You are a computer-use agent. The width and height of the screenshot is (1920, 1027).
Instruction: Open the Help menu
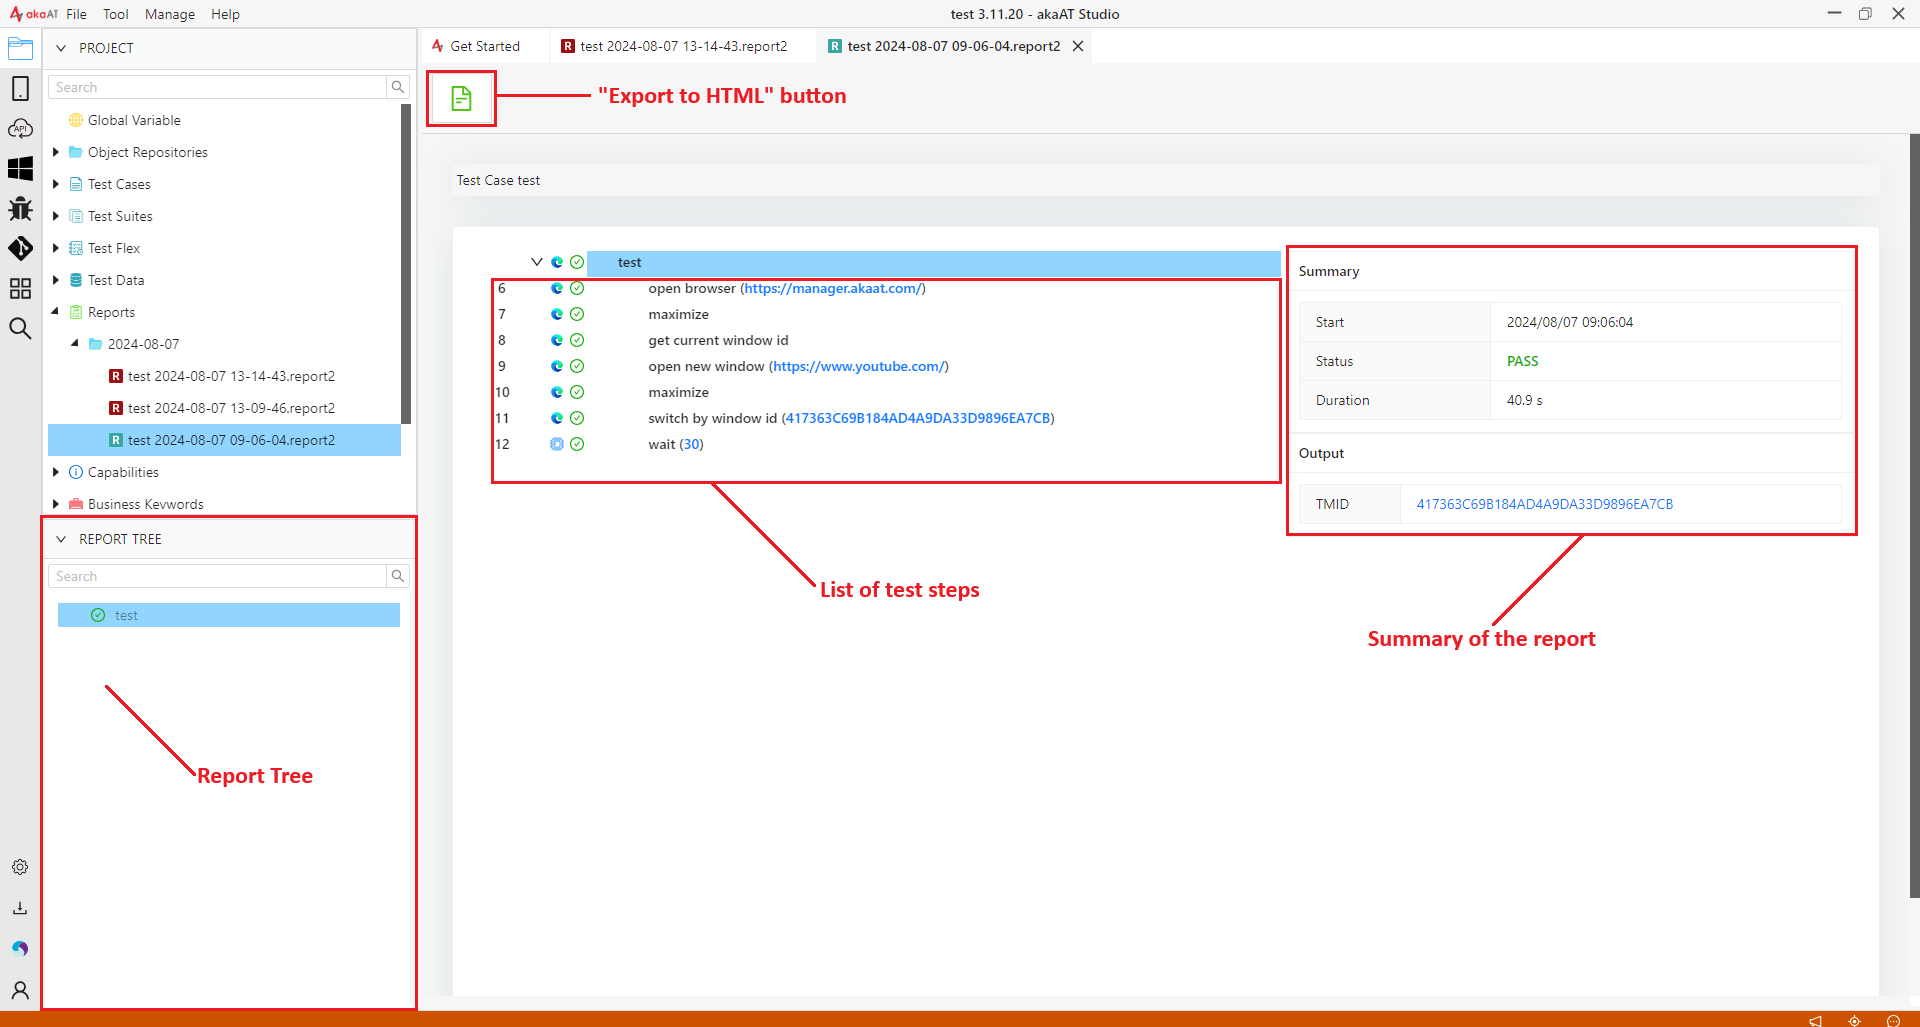coord(225,14)
